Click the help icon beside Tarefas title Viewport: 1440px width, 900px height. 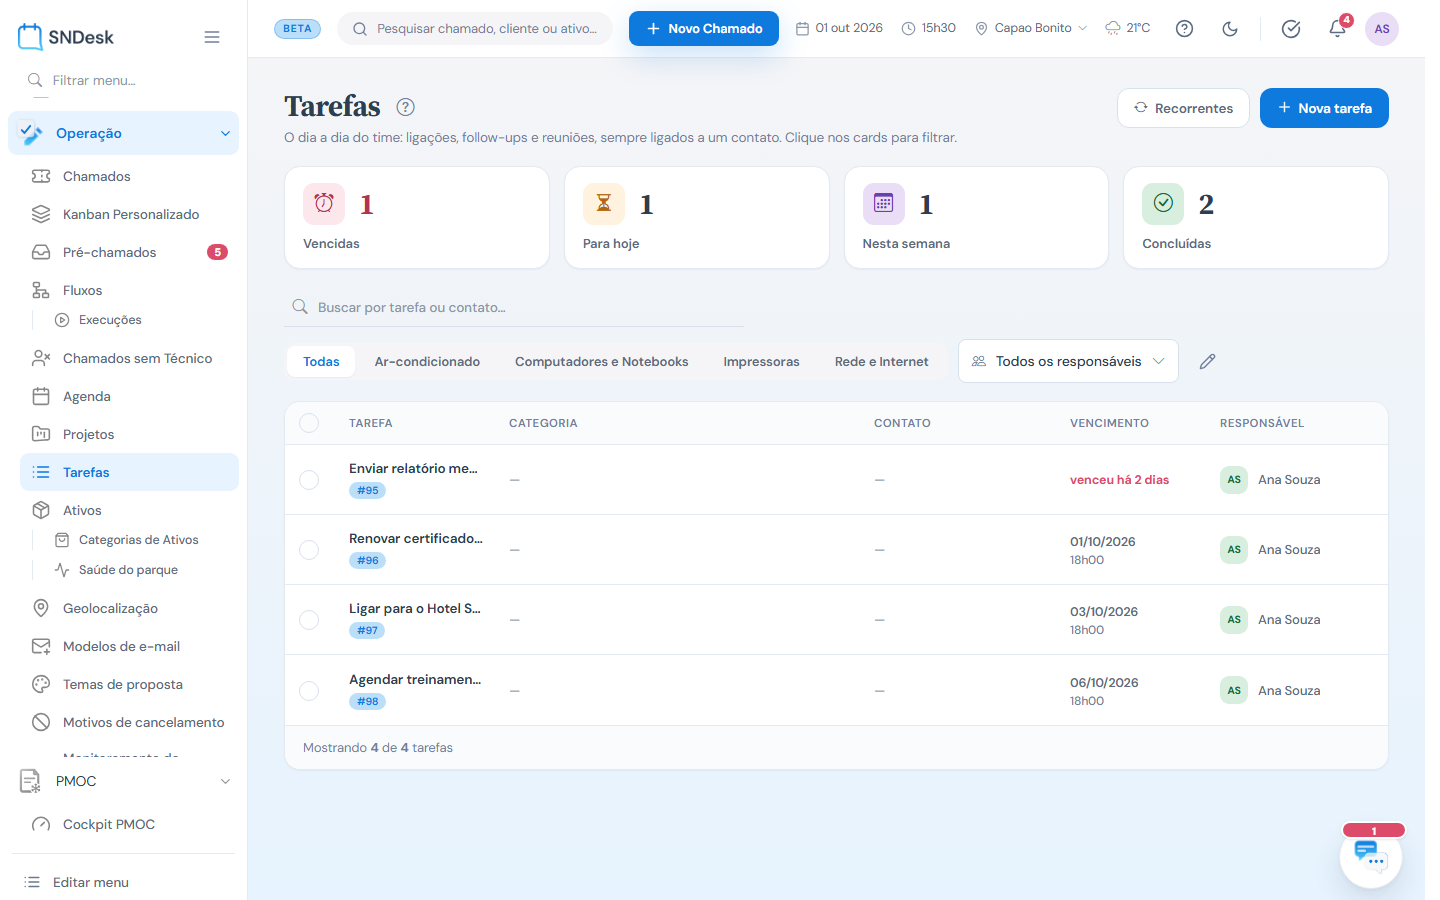tap(405, 107)
